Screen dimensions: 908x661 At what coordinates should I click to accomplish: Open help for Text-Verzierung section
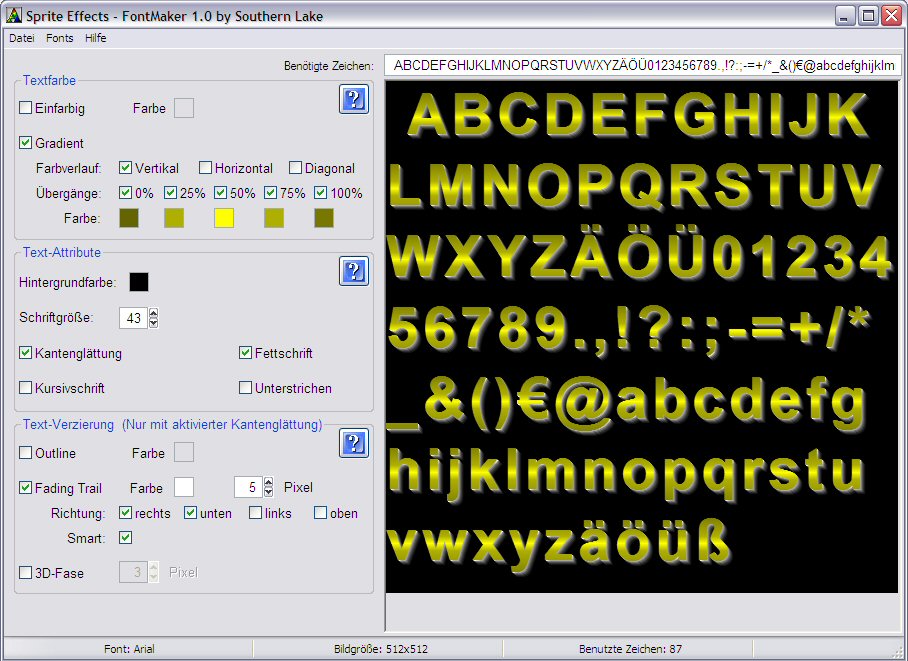(x=354, y=443)
